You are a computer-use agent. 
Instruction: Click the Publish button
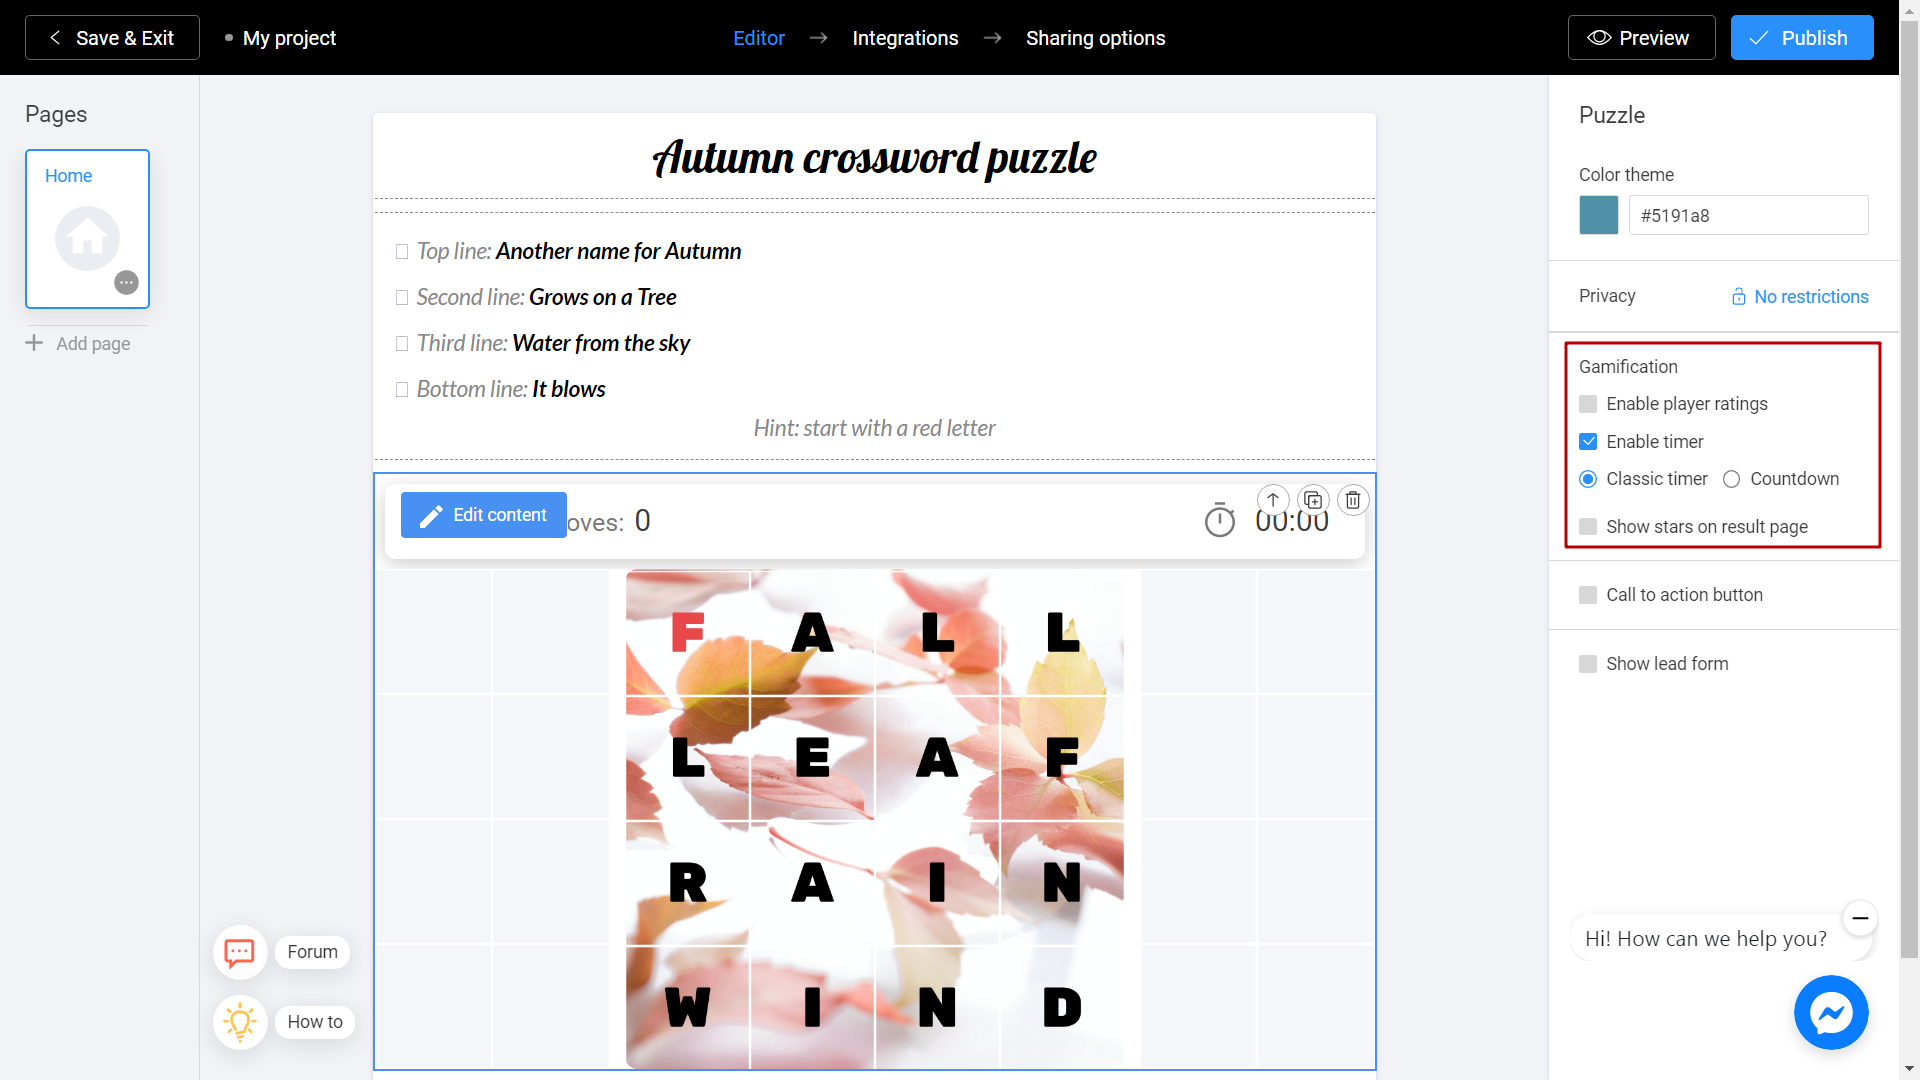[1800, 37]
